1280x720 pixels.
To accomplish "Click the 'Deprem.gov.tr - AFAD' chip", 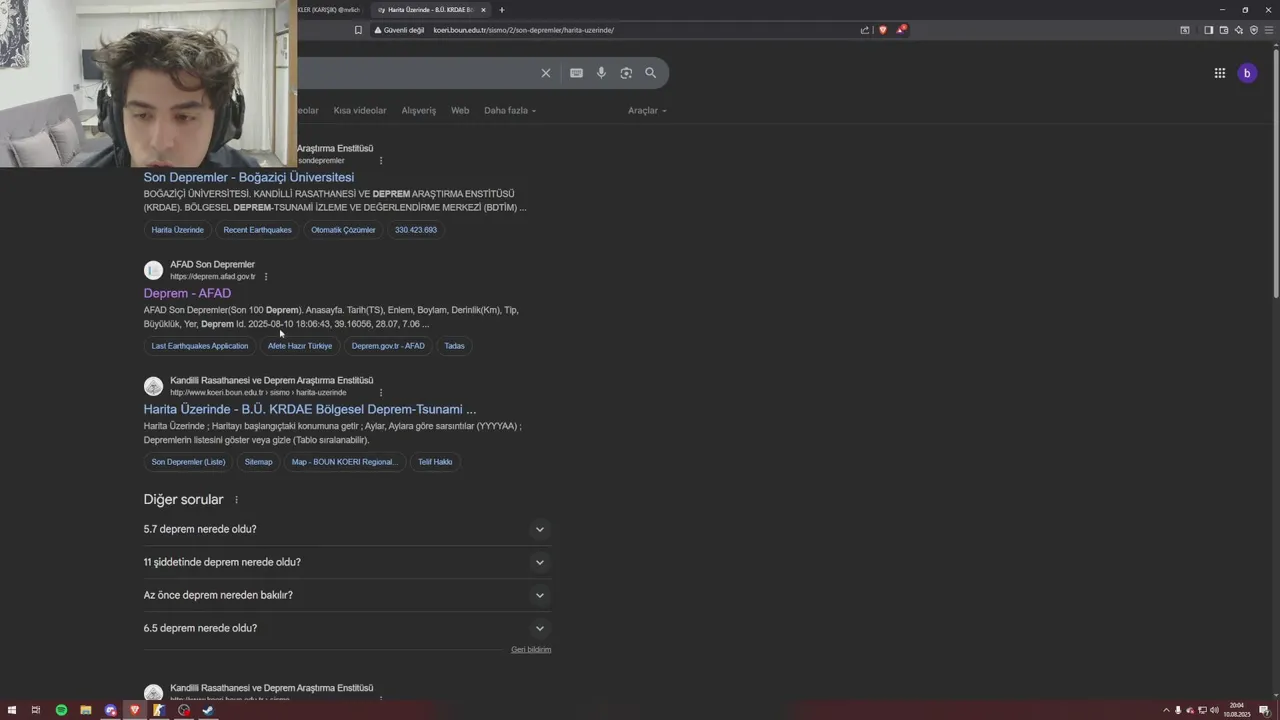I will pyautogui.click(x=388, y=346).
